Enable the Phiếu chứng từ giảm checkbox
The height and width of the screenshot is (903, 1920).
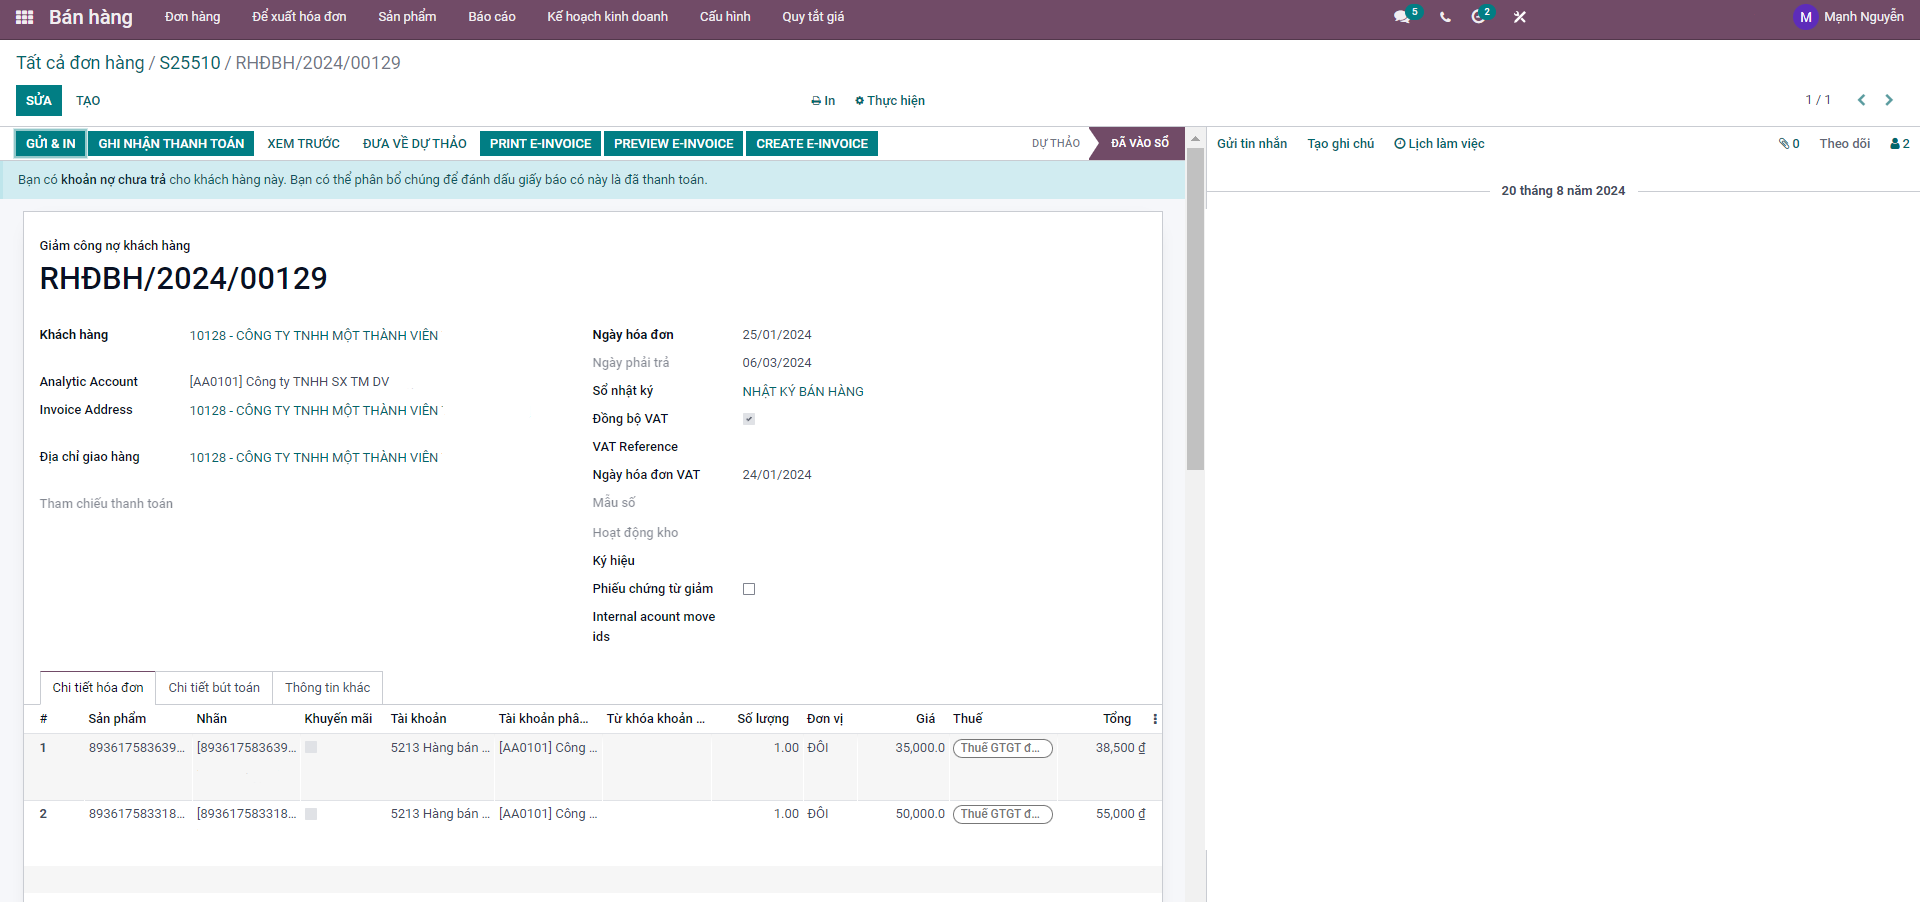tap(749, 589)
